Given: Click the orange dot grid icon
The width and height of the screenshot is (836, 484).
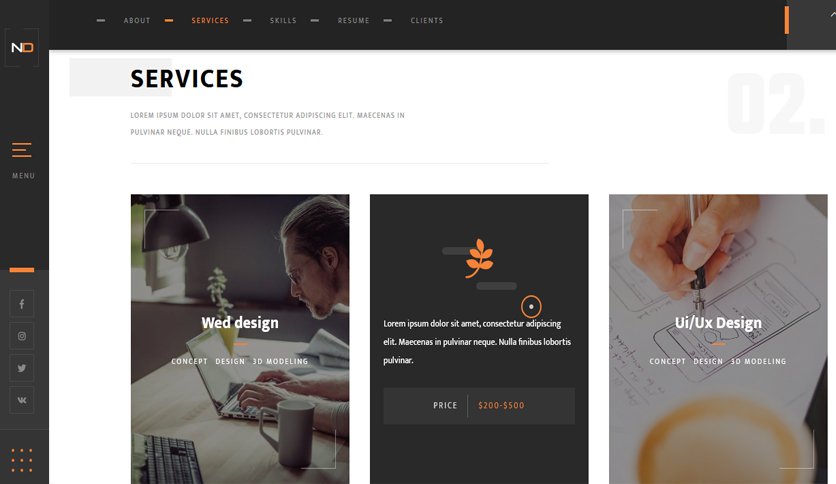Looking at the screenshot, I should coord(22,460).
